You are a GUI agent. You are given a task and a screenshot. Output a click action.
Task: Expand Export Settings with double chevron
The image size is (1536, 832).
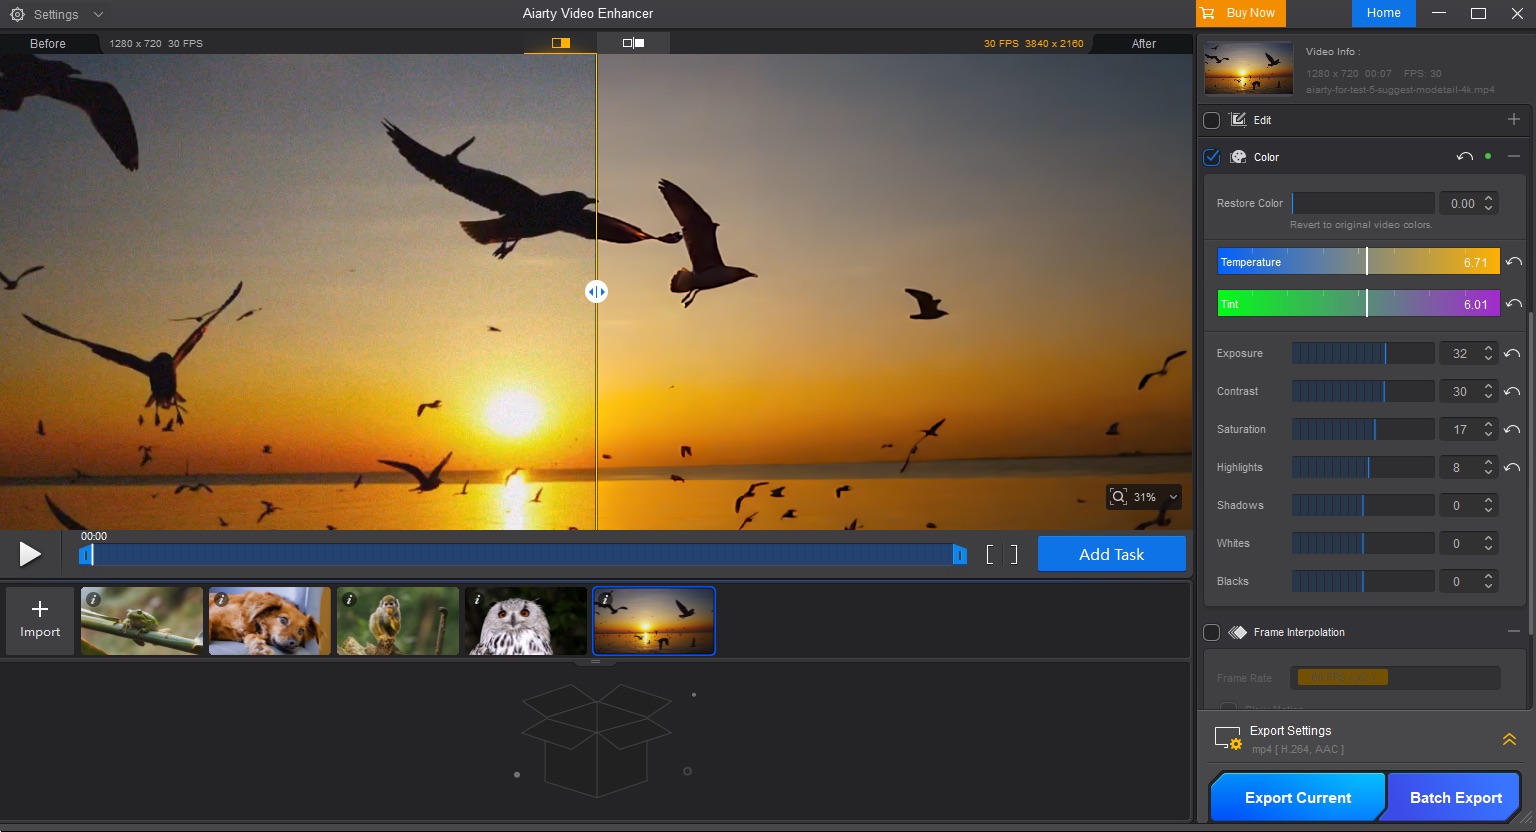[x=1509, y=740]
